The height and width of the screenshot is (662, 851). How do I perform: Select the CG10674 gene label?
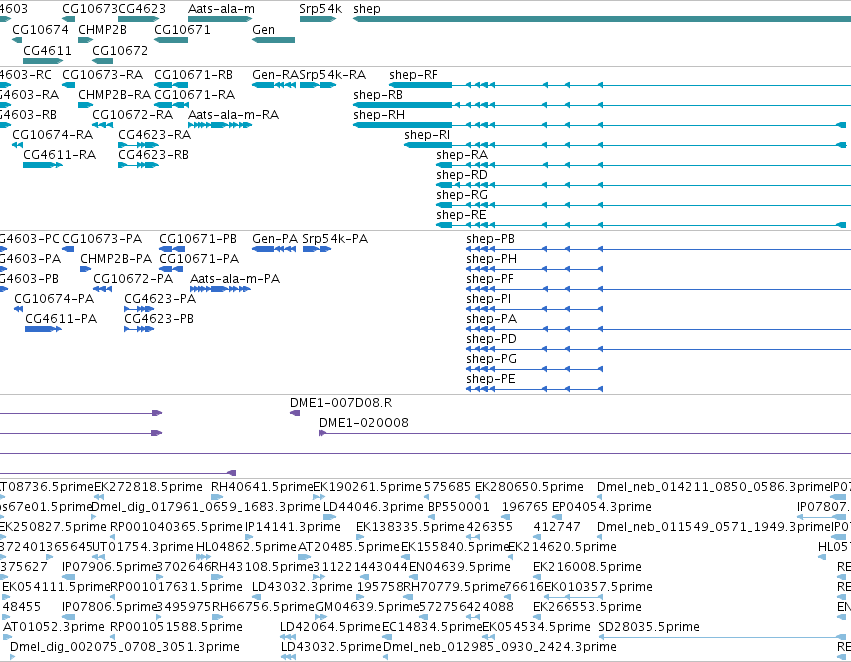click(x=41, y=30)
